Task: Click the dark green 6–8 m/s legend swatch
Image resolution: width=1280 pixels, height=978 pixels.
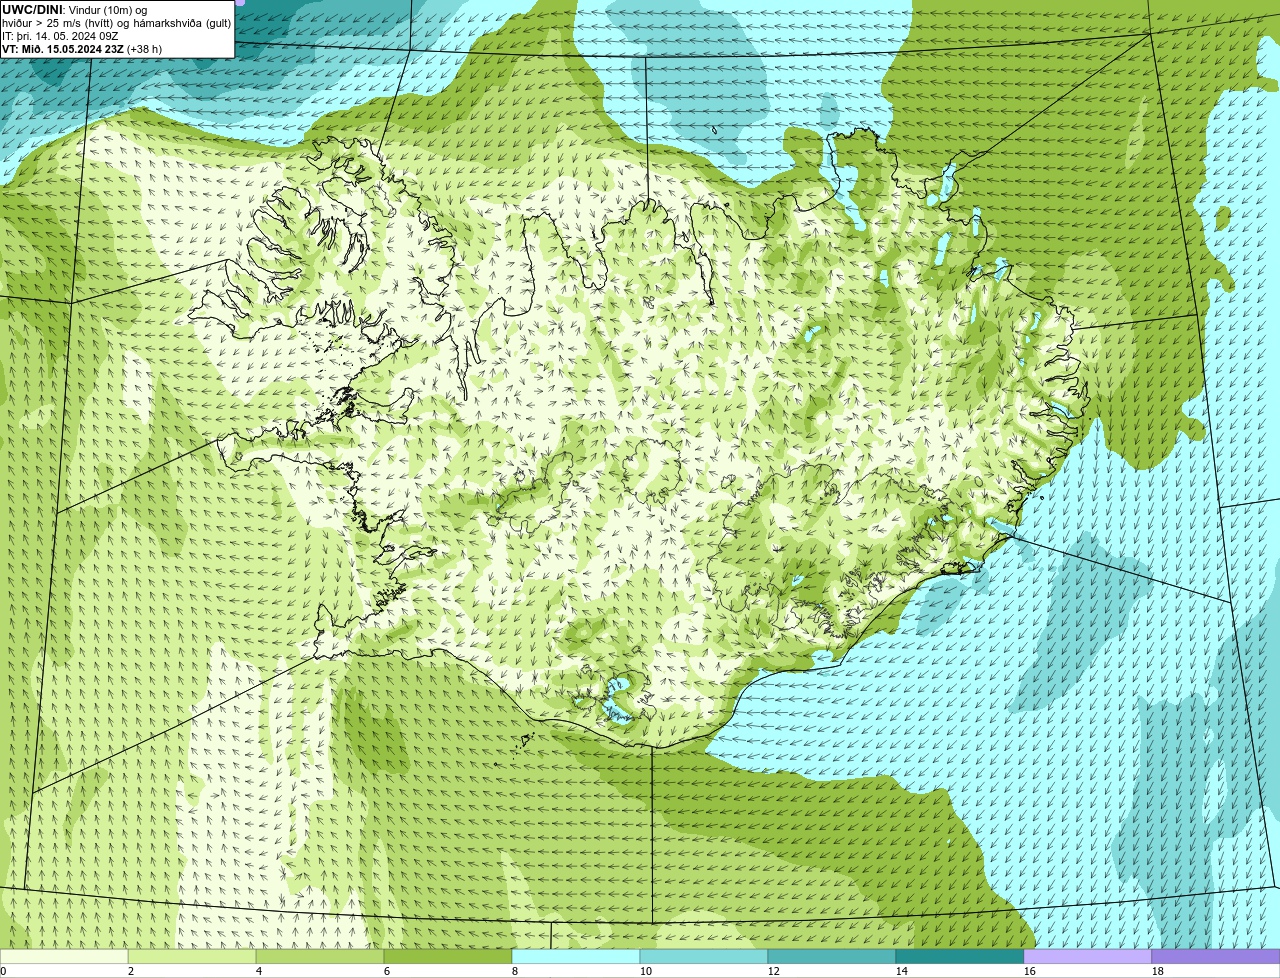Action: coord(448,957)
